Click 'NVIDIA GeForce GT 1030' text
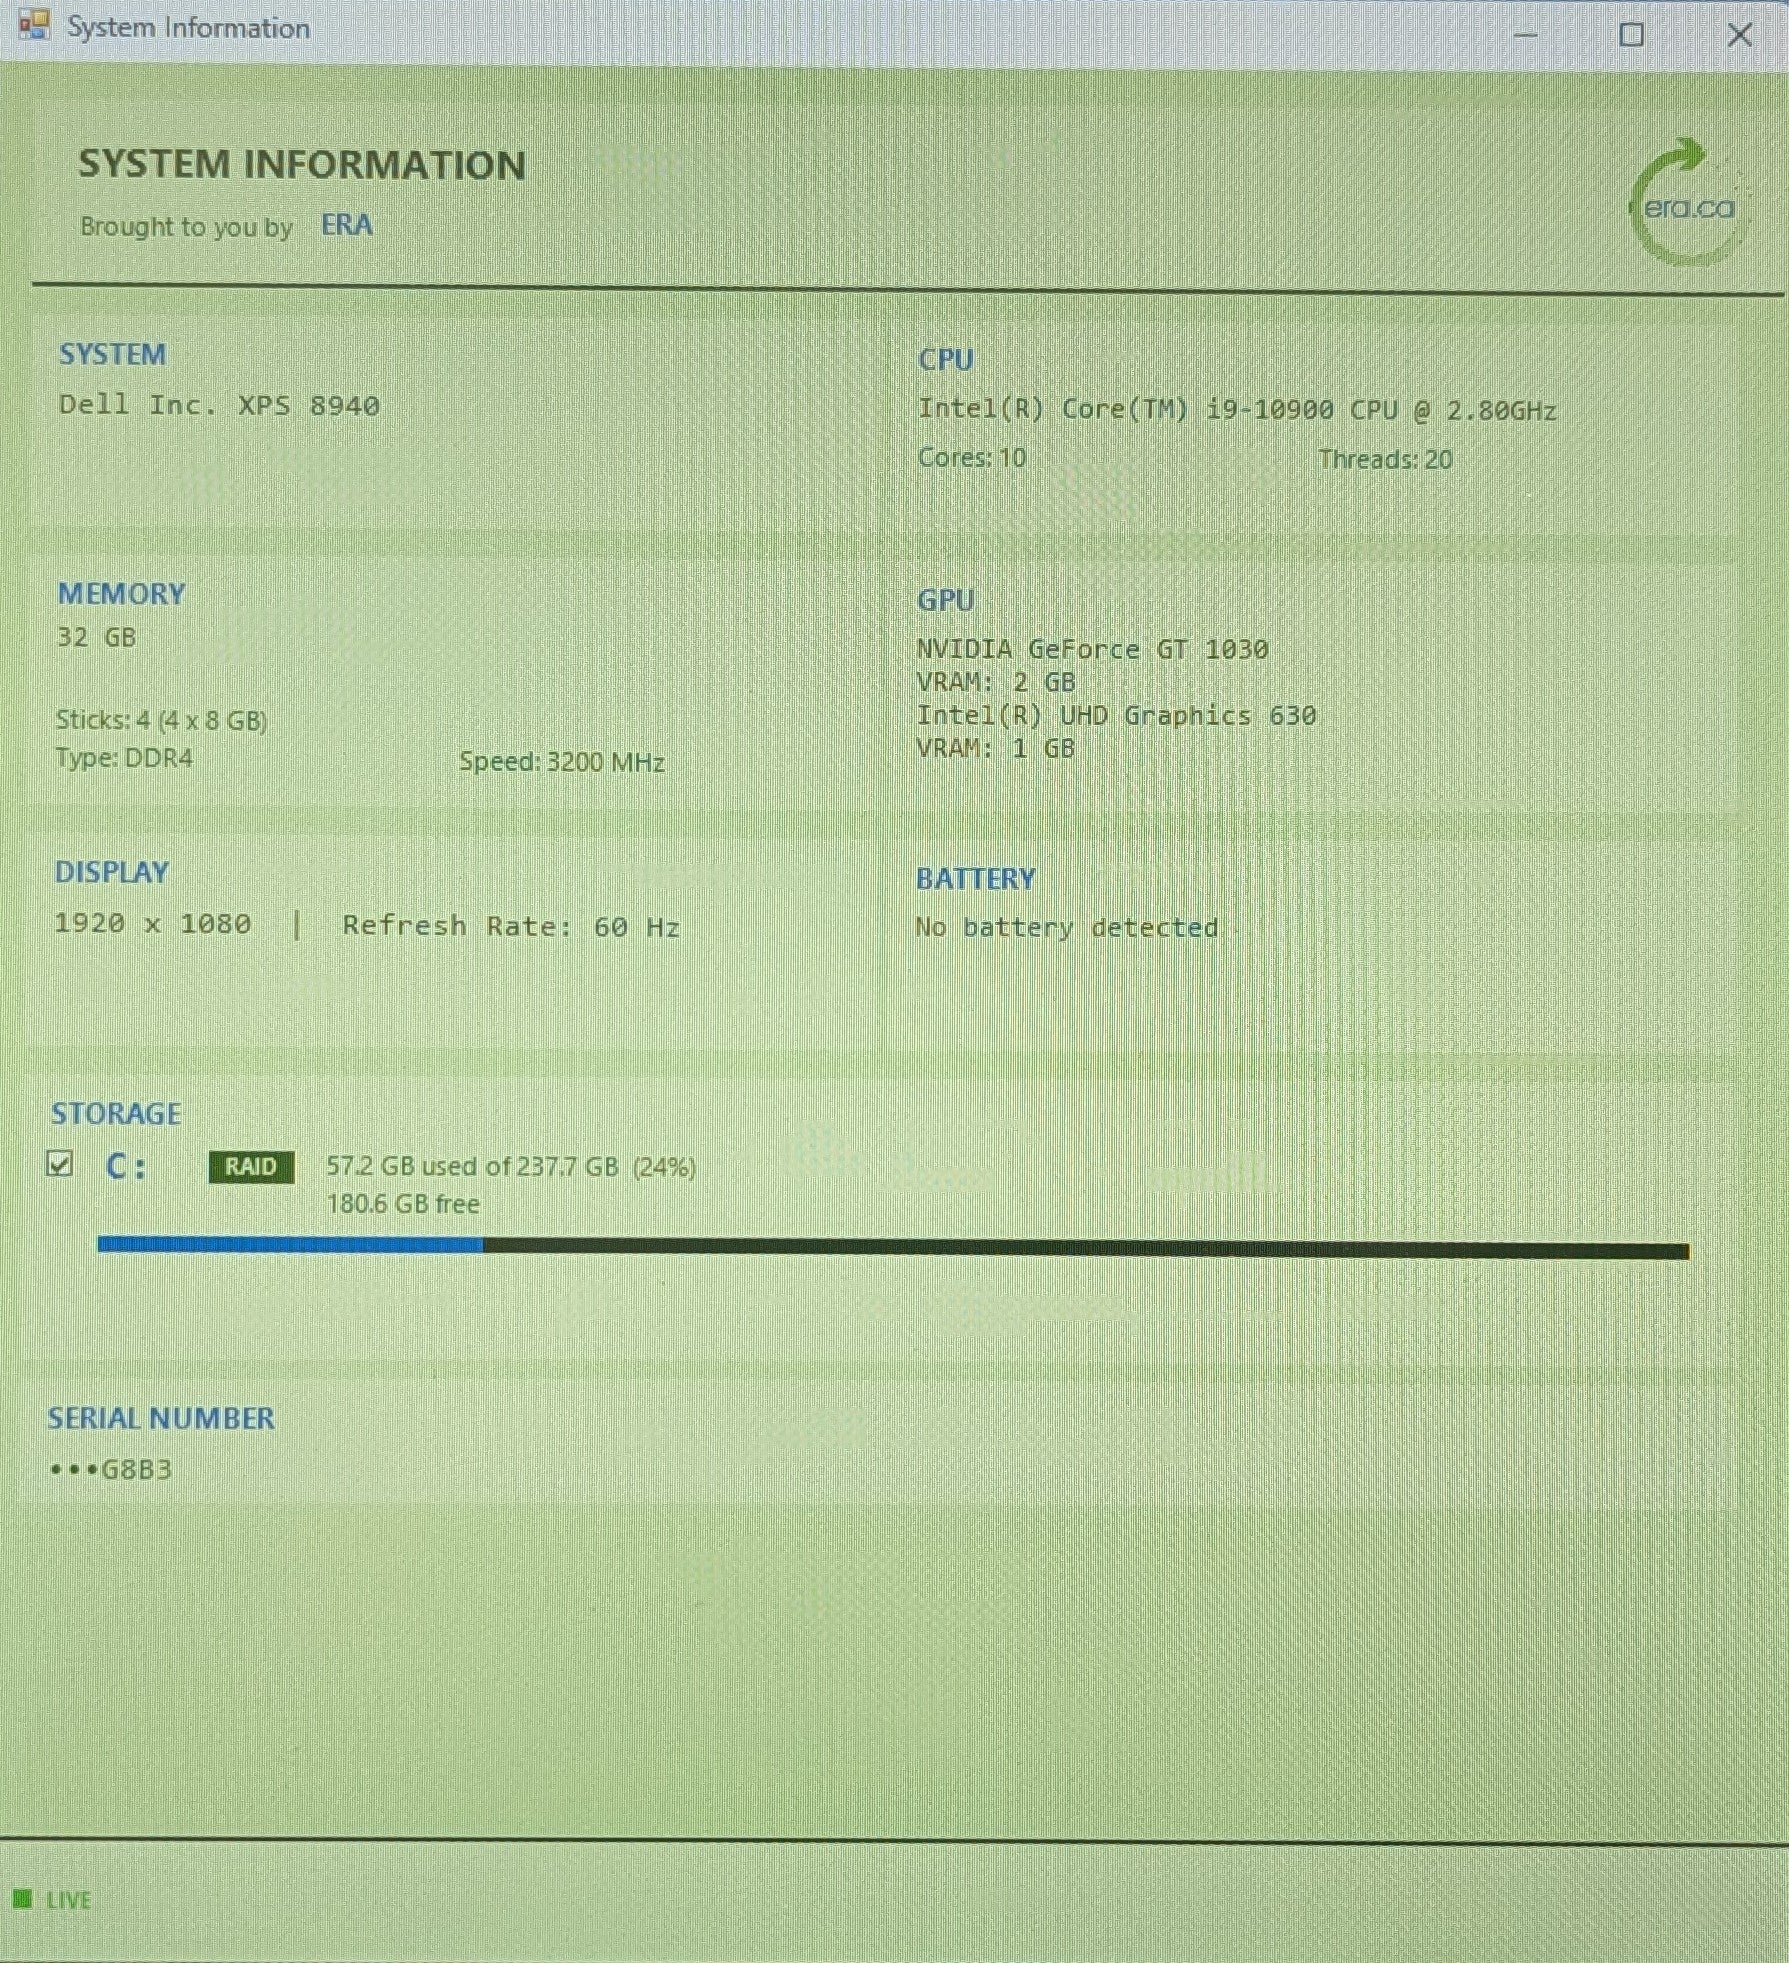 click(1092, 649)
